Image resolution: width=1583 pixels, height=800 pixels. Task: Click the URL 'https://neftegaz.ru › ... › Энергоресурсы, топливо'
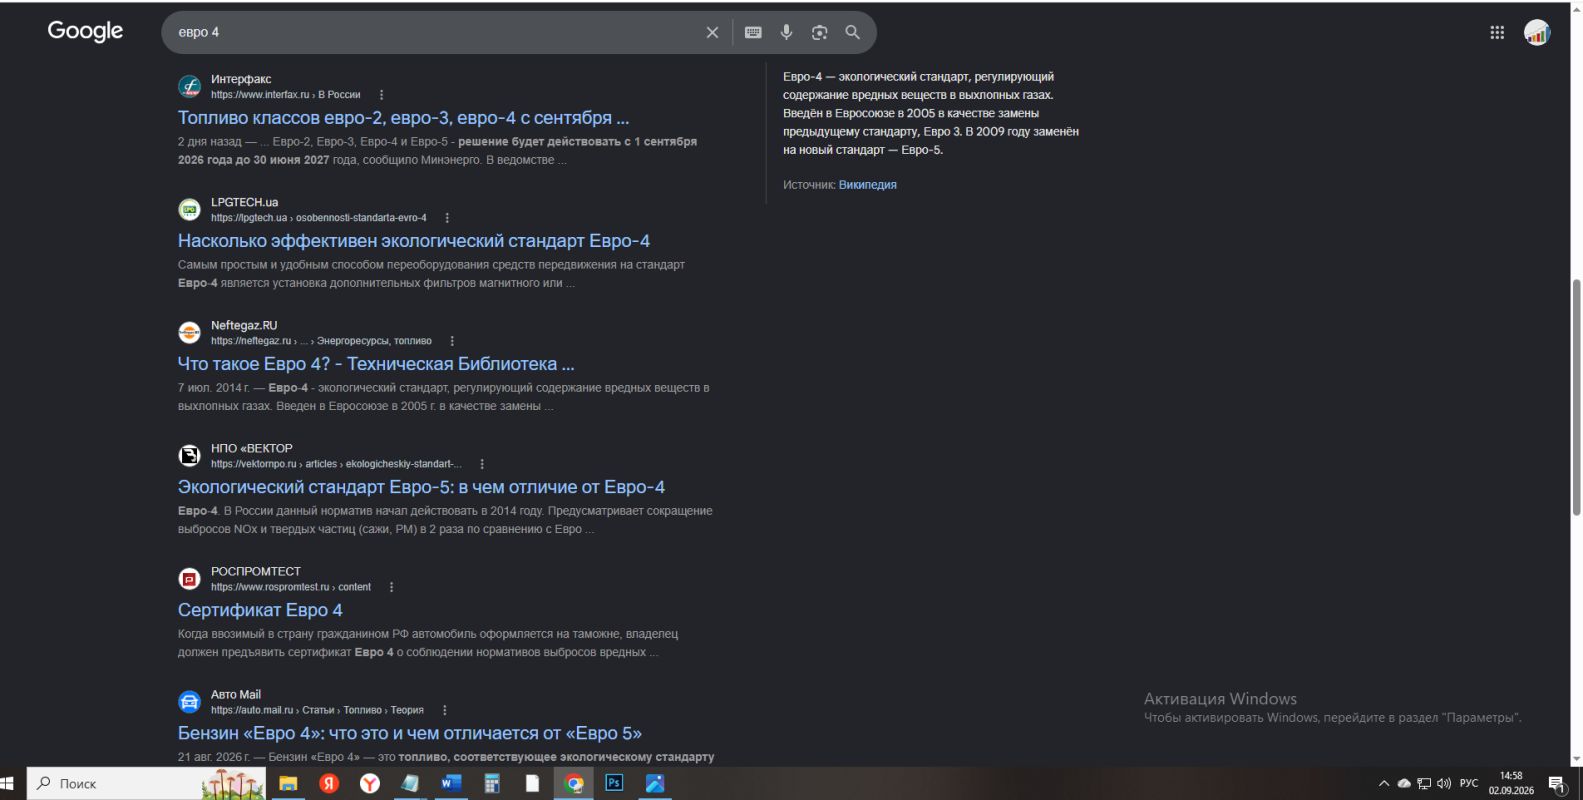(x=321, y=341)
